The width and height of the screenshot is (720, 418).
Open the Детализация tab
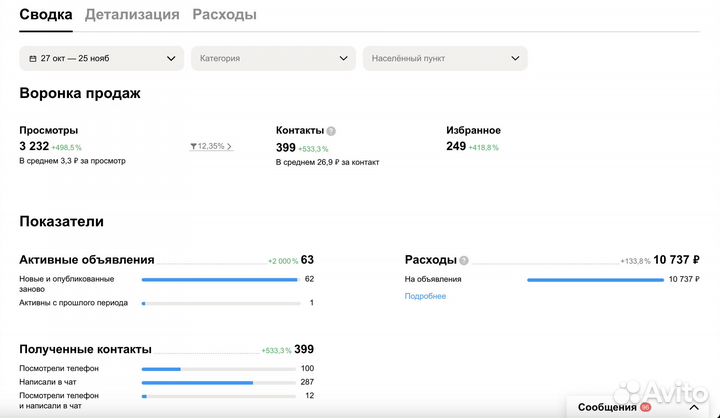click(x=132, y=15)
